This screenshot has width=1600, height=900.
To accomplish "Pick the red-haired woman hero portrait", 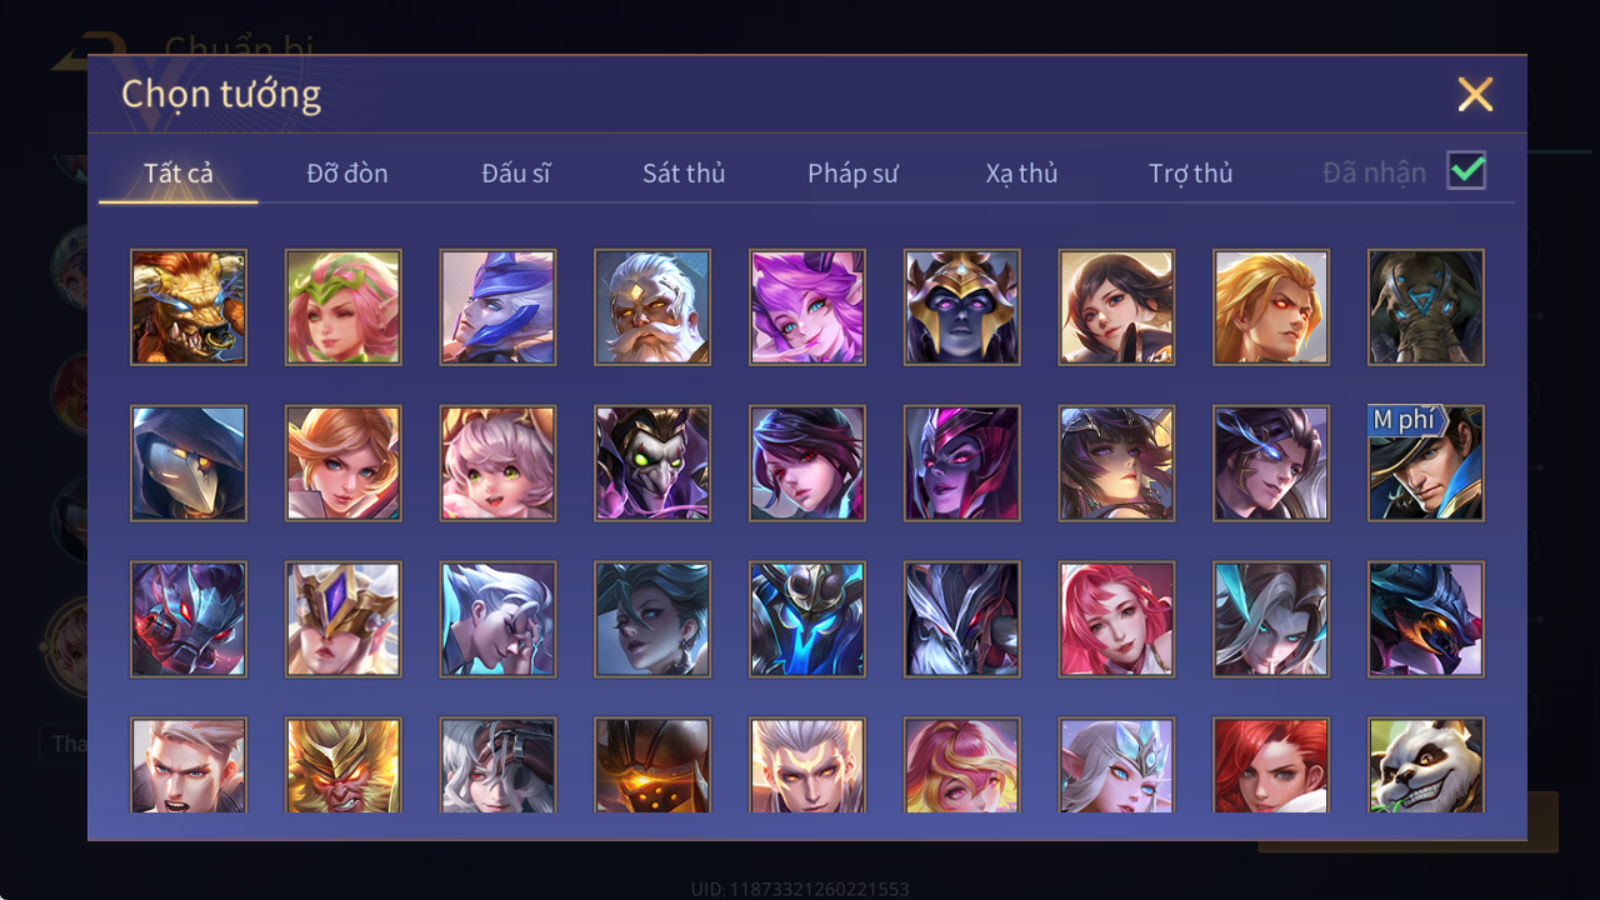I will click(1271, 765).
